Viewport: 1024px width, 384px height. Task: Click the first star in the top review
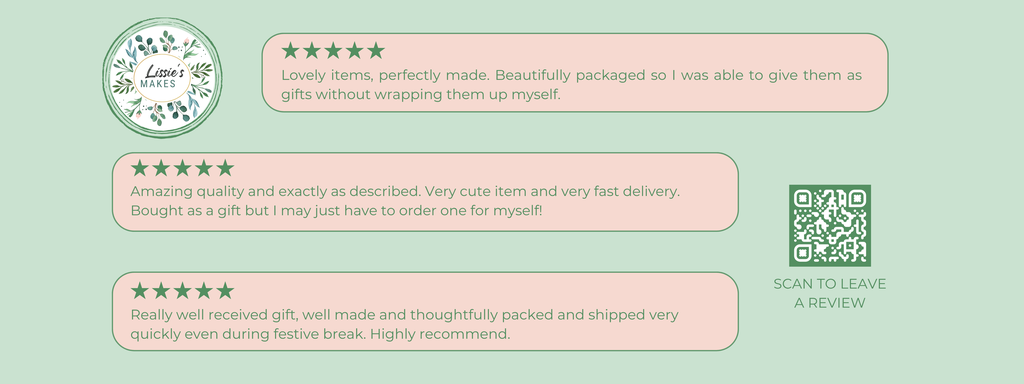pos(291,51)
